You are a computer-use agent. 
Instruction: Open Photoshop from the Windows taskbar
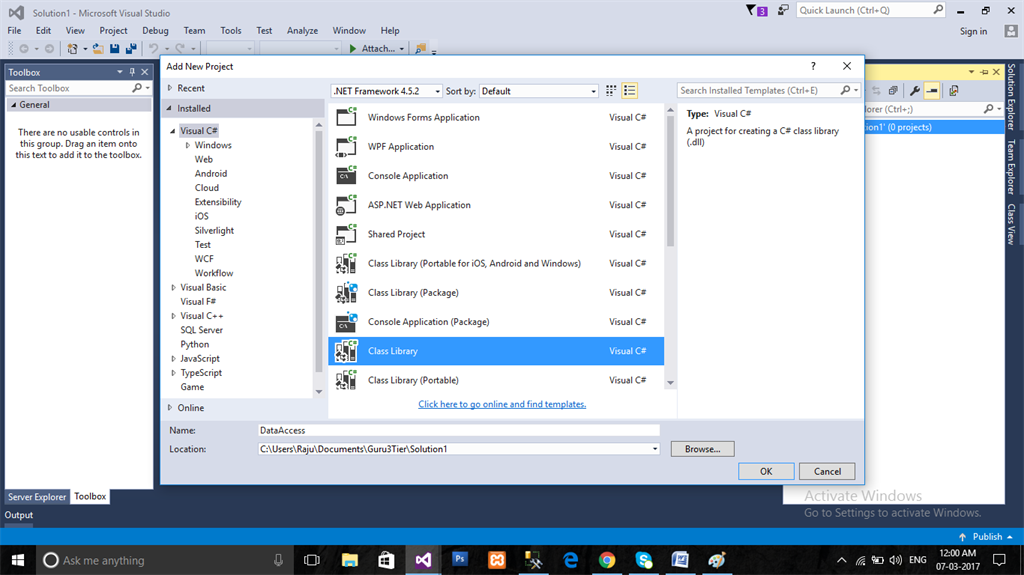[460, 560]
